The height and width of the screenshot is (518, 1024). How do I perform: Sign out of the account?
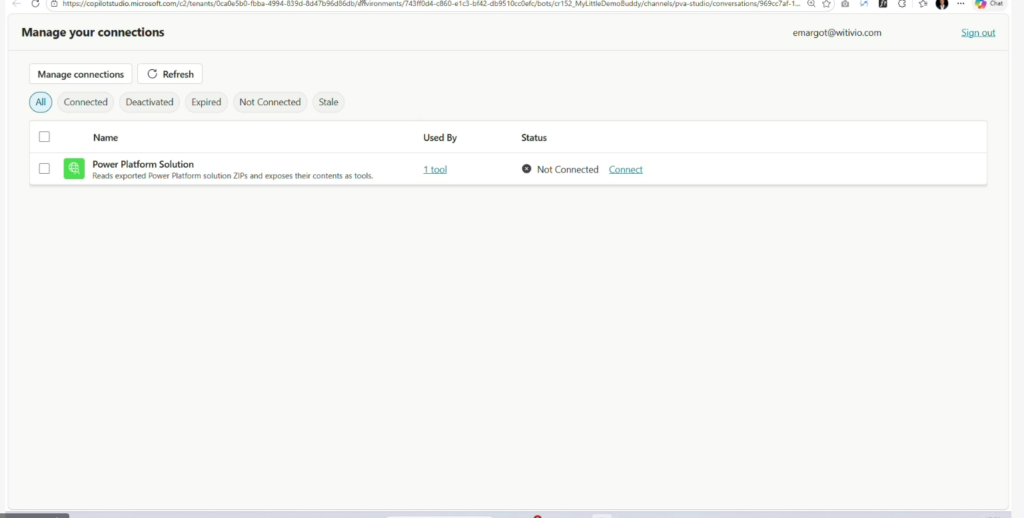pyautogui.click(x=978, y=33)
